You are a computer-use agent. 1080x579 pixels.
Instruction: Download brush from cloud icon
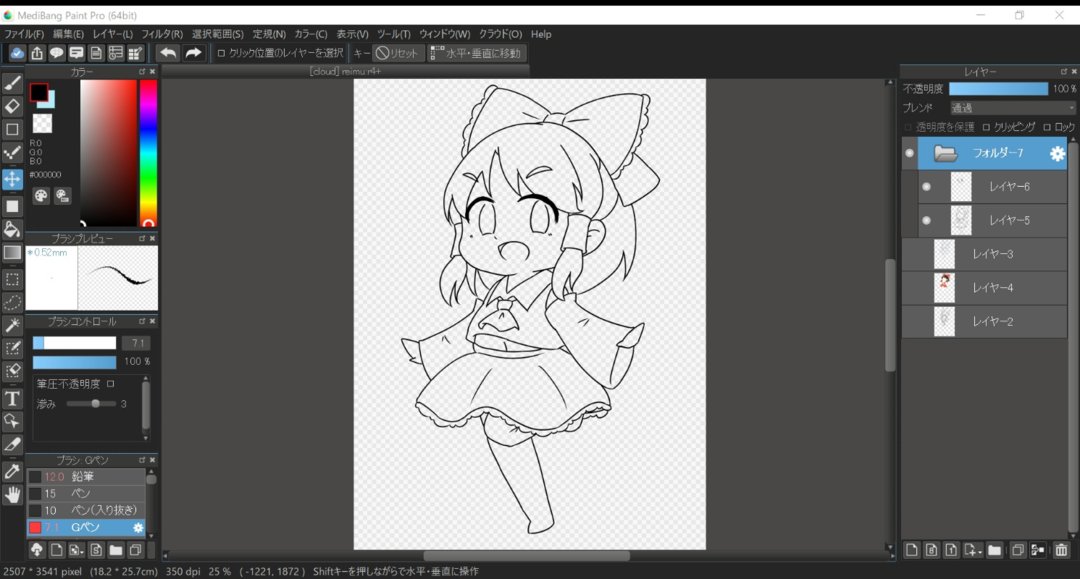[x=37, y=549]
